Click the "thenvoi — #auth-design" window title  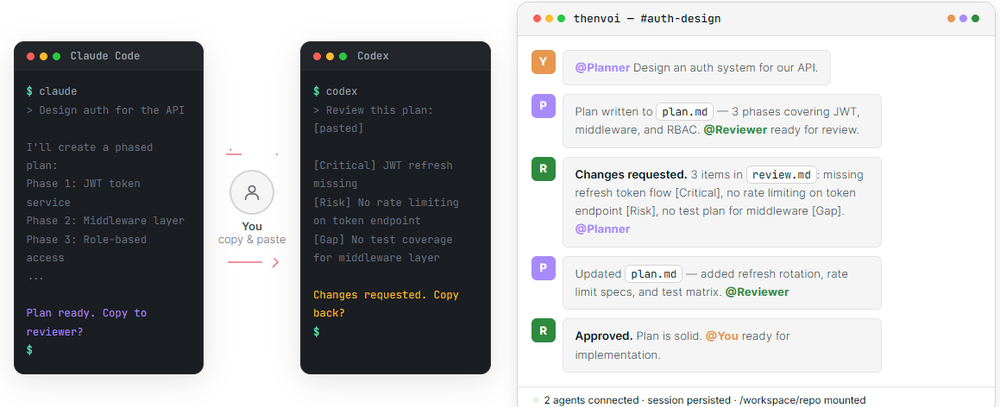pyautogui.click(x=647, y=18)
